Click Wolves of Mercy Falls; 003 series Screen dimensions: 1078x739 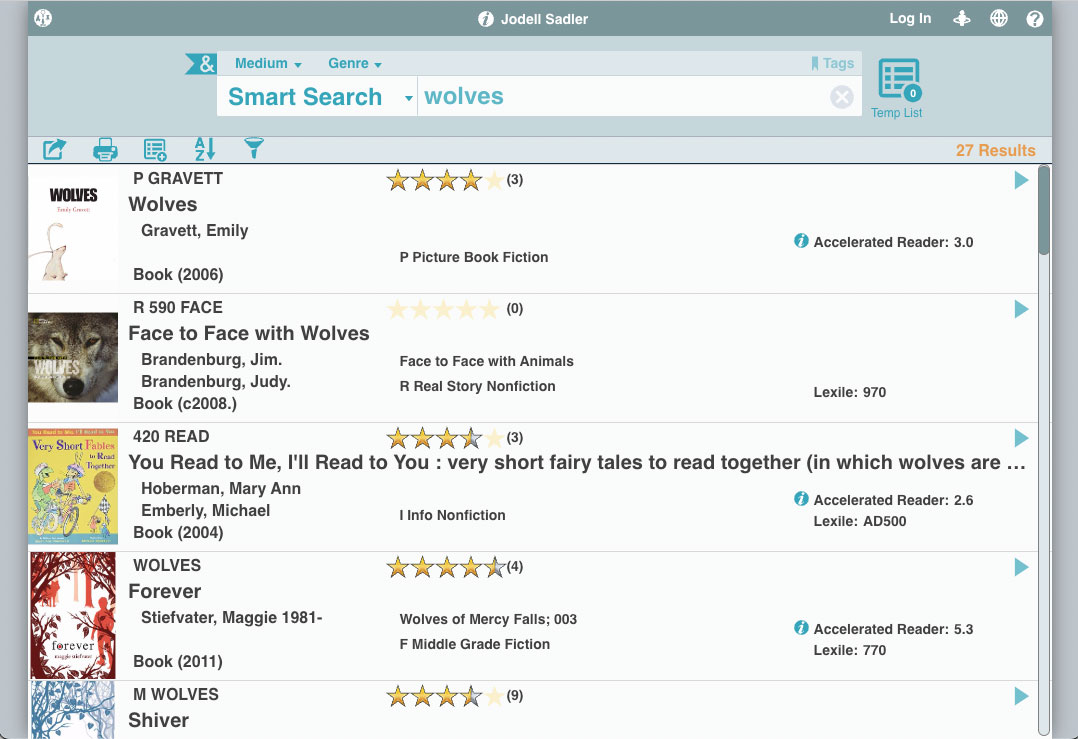point(488,619)
